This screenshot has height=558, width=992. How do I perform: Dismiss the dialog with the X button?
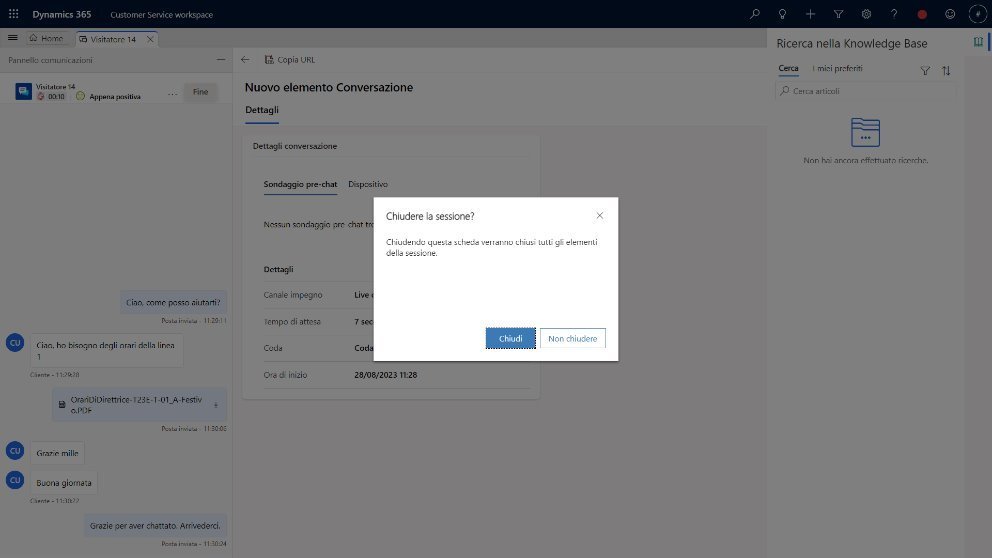coord(599,215)
